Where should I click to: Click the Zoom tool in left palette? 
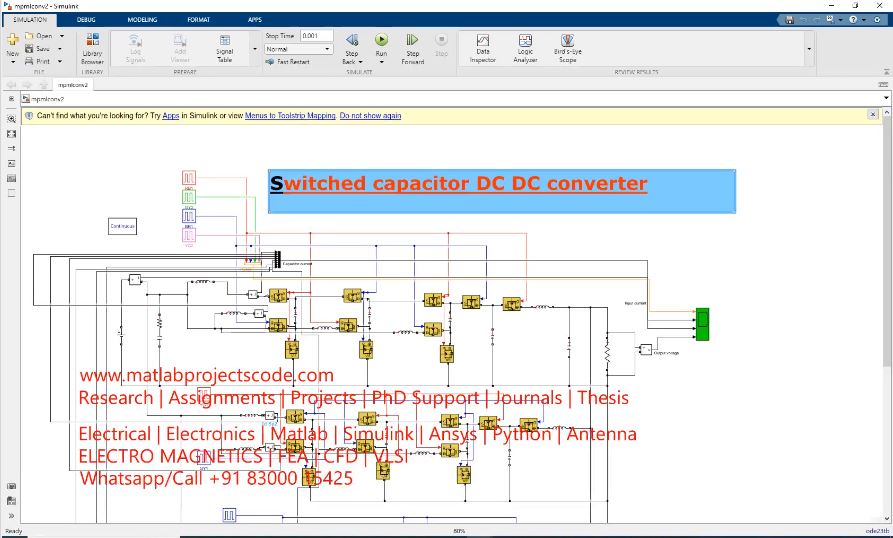(11, 119)
